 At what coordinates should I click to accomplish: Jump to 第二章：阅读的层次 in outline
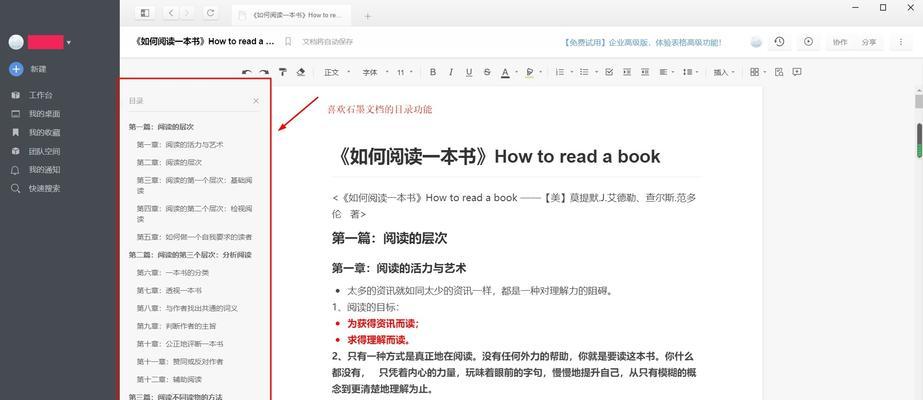170,162
